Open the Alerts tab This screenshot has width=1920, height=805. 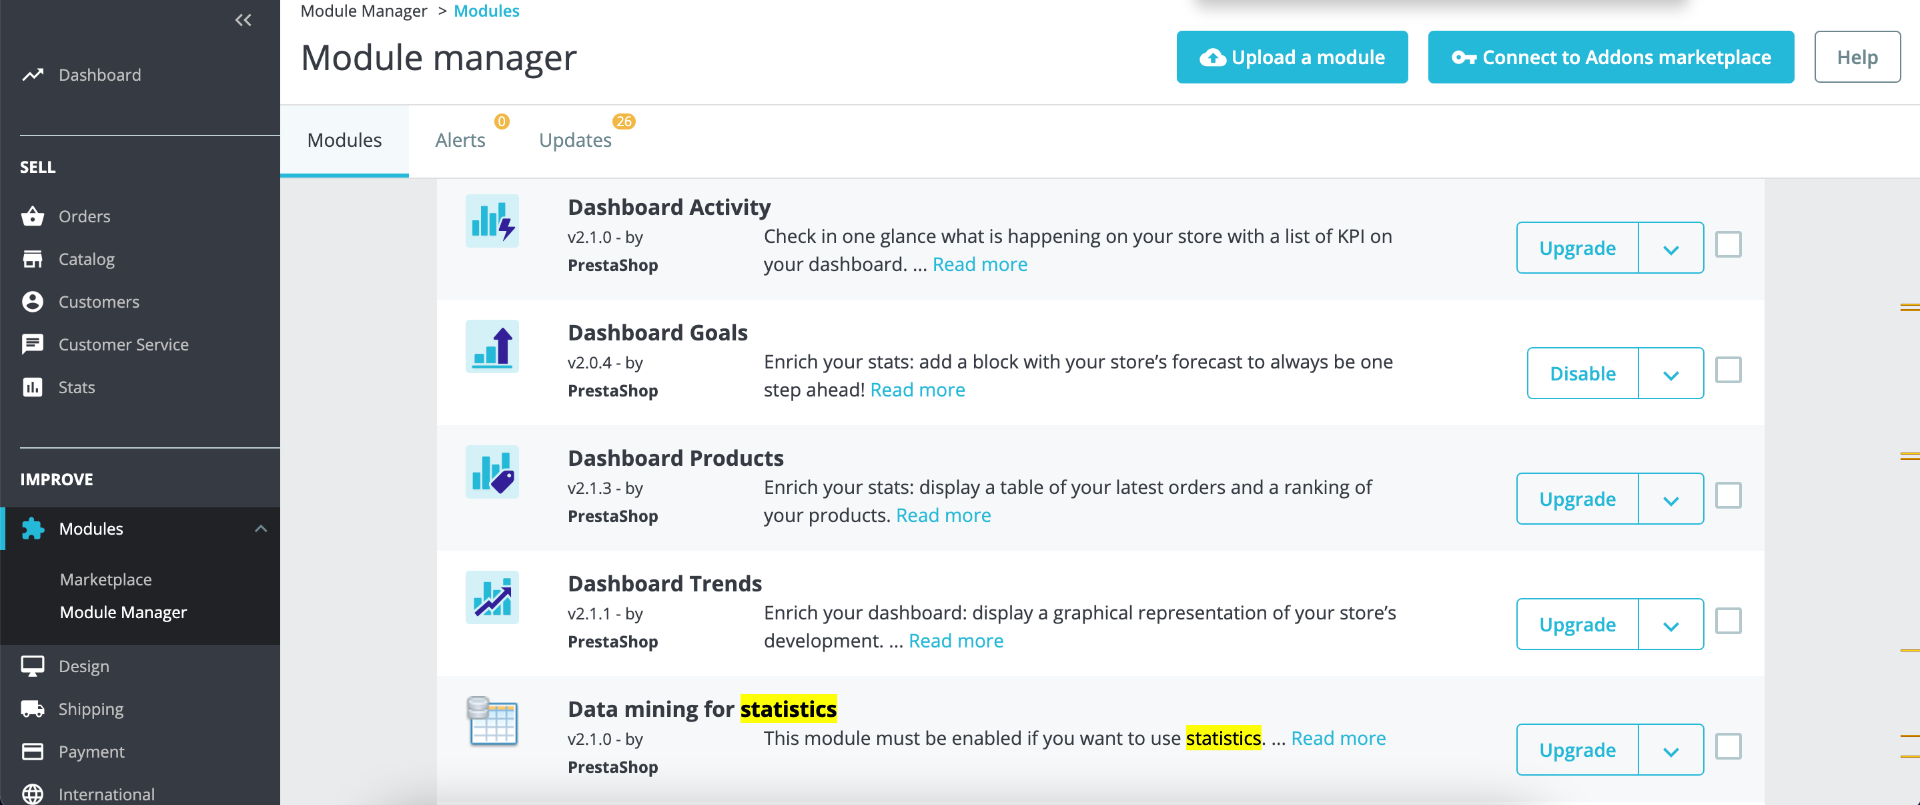click(x=460, y=140)
